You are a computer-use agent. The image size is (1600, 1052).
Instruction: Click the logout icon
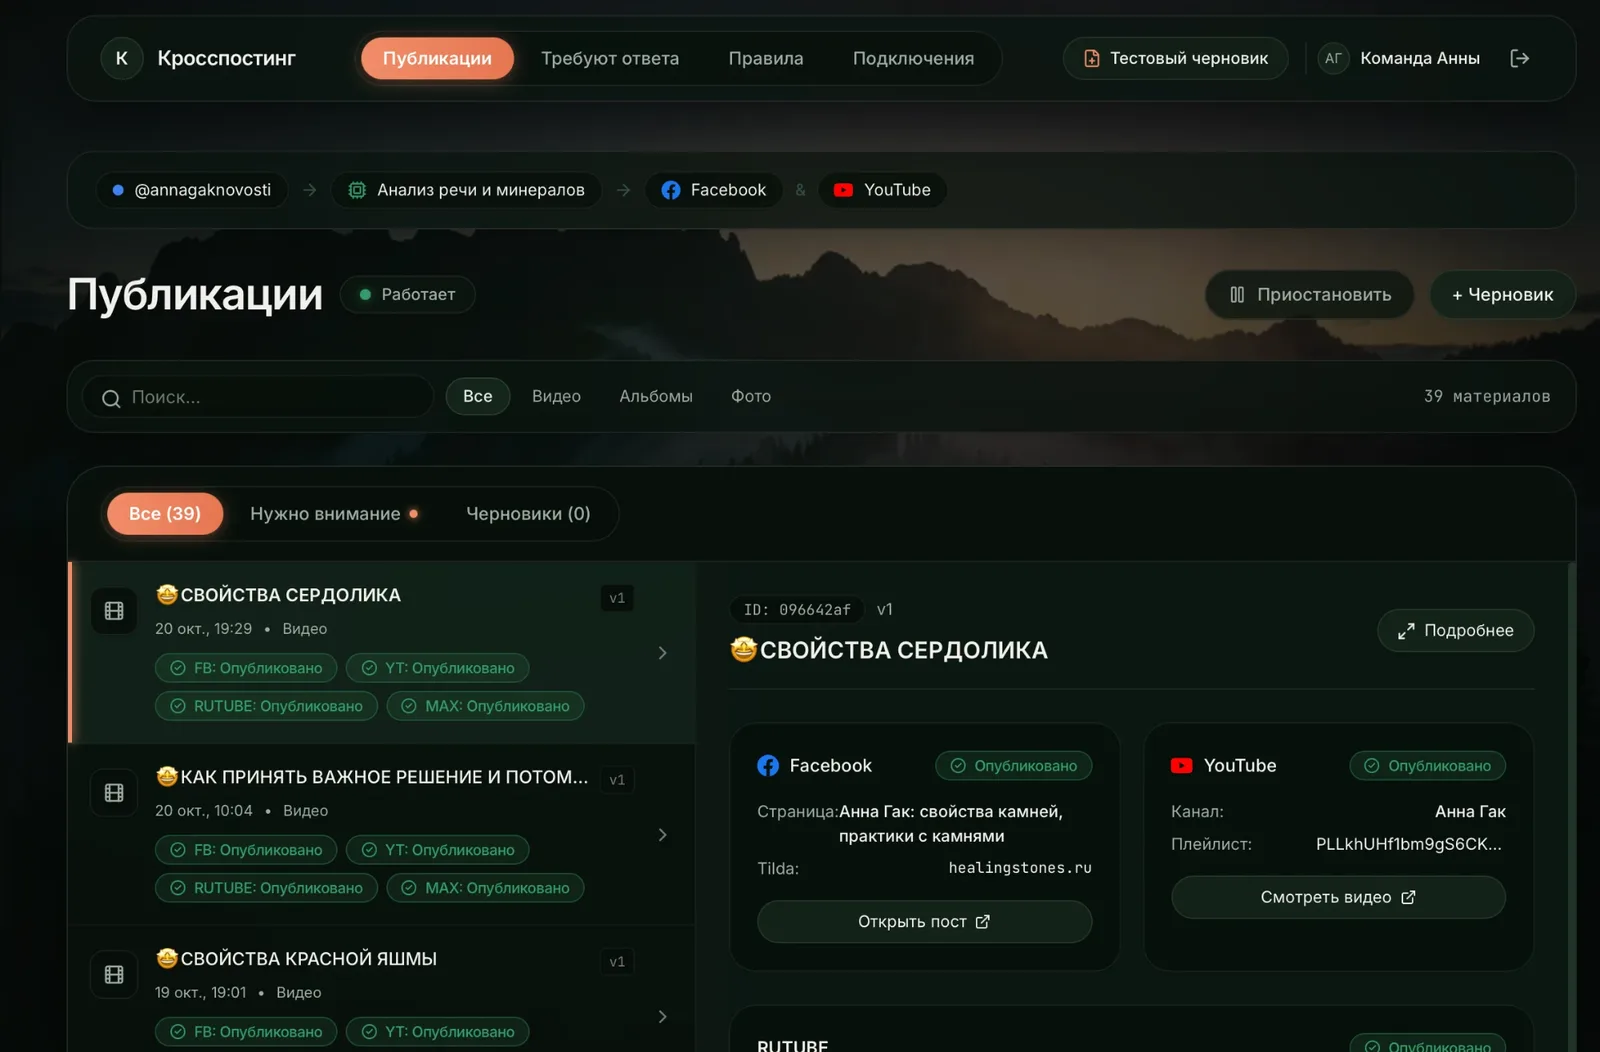coord(1519,58)
